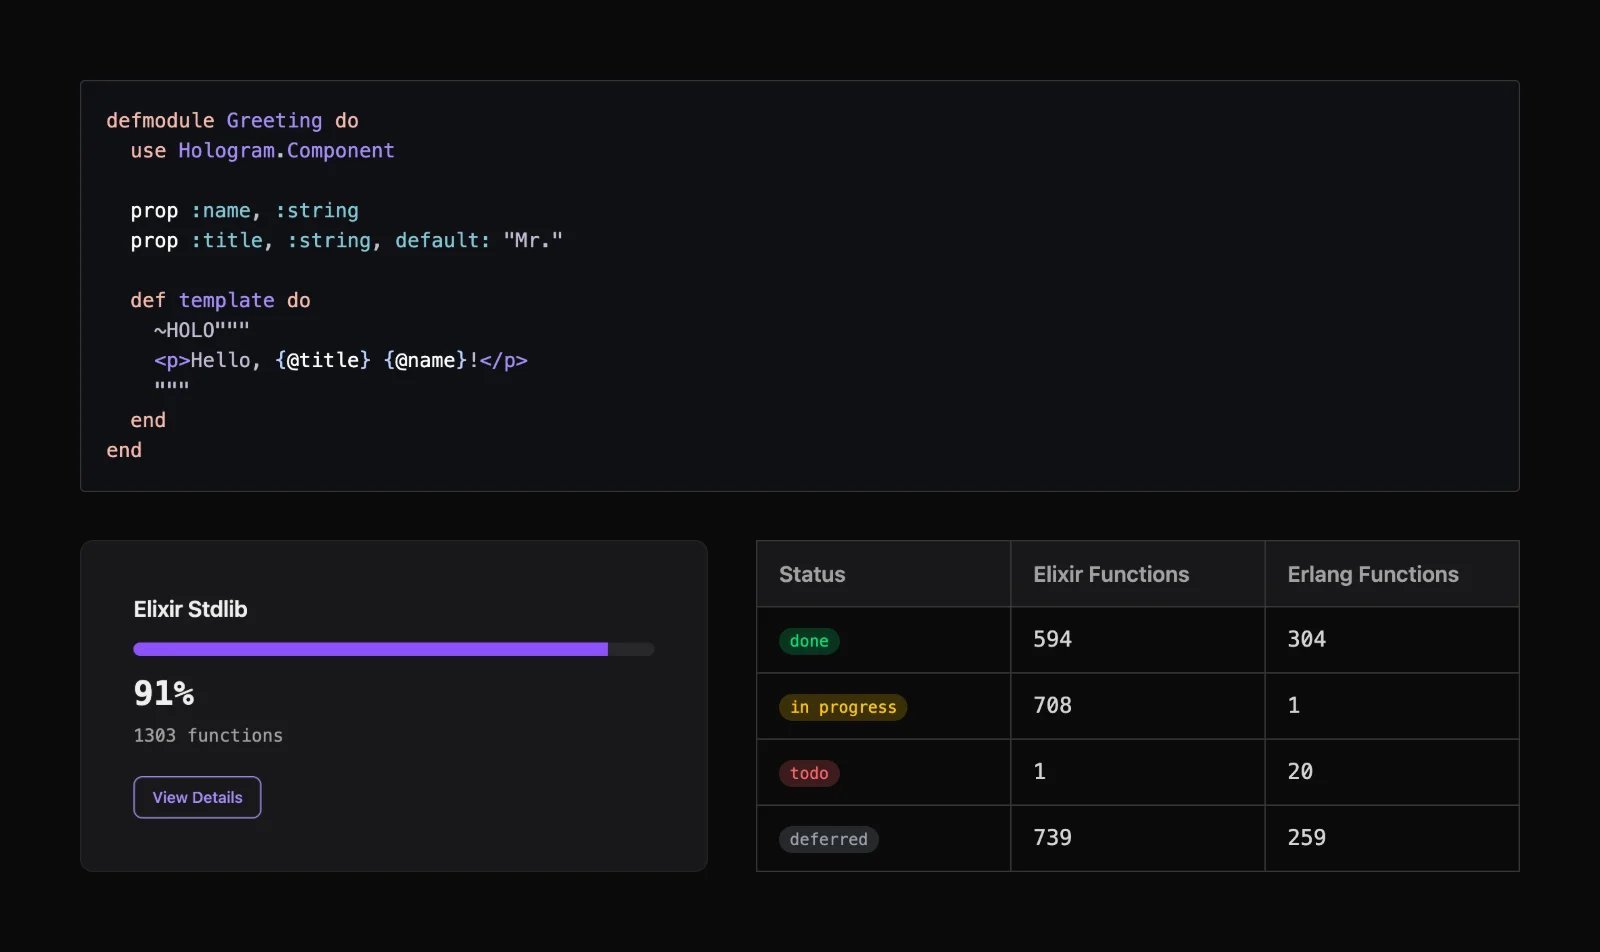This screenshot has width=1600, height=952.
Task: Click the Elixir Functions column header
Action: pos(1138,574)
